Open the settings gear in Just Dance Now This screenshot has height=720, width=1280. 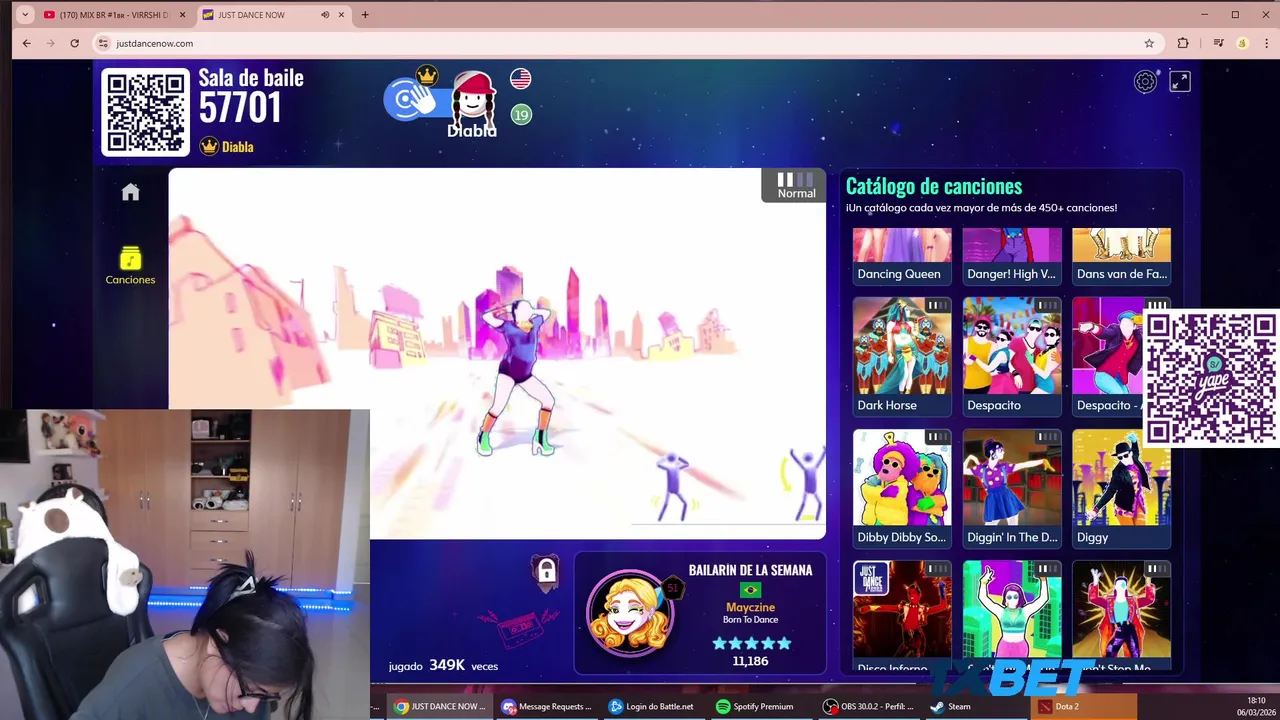click(1145, 82)
